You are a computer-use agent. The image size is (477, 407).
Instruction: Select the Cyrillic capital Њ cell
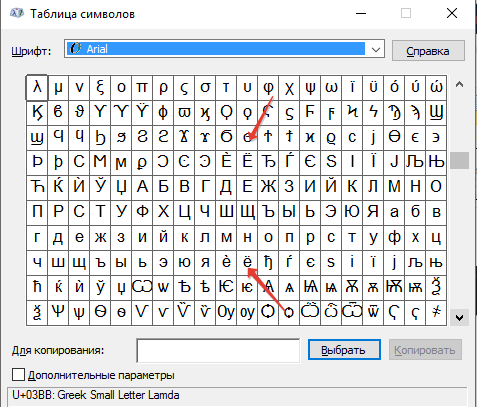[436, 163]
